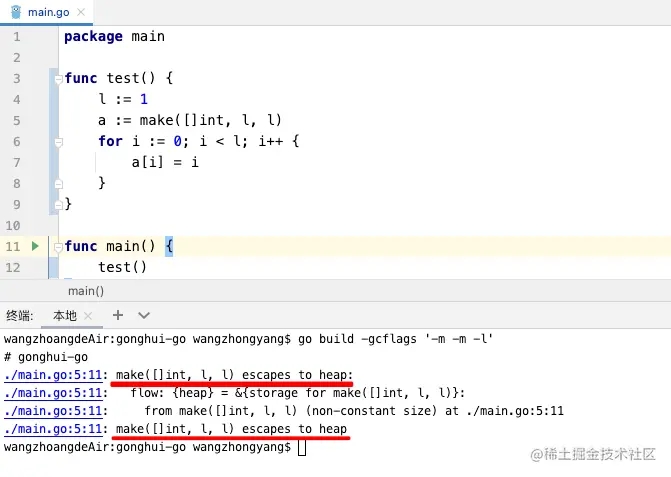Open ./main.go:5:11 link on the flow line
Image resolution: width=671 pixels, height=477 pixels.
point(53,393)
